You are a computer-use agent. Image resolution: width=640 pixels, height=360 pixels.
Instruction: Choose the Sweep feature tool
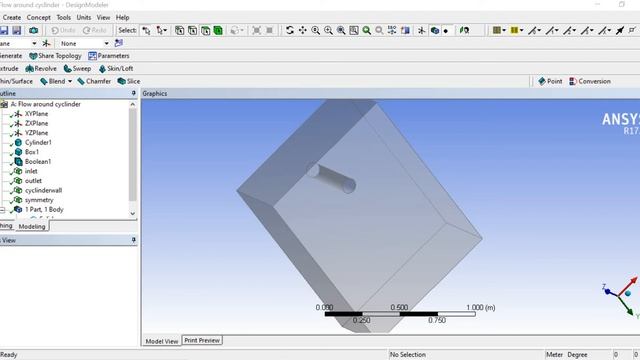[x=77, y=69]
